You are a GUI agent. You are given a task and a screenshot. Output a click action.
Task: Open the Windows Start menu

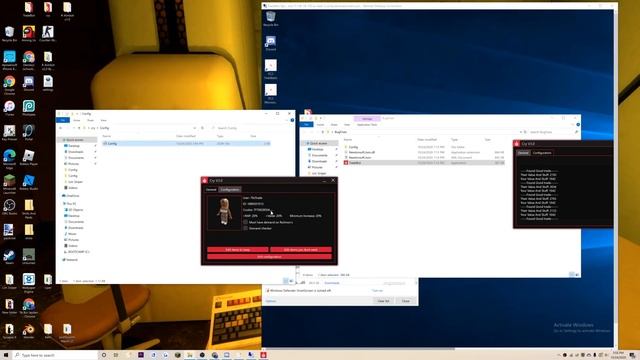[6, 355]
